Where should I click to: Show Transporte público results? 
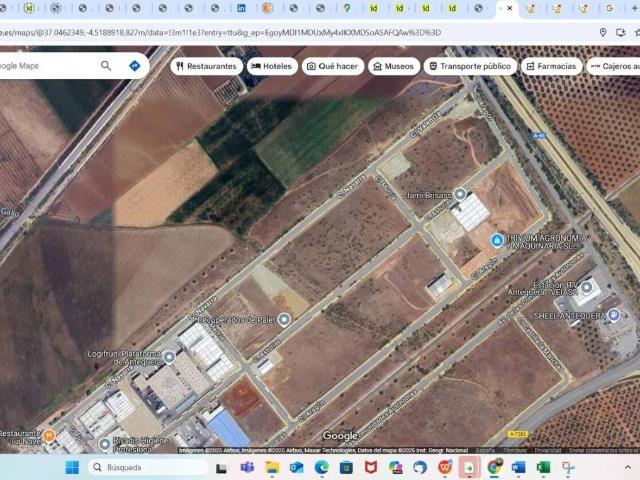pos(469,66)
